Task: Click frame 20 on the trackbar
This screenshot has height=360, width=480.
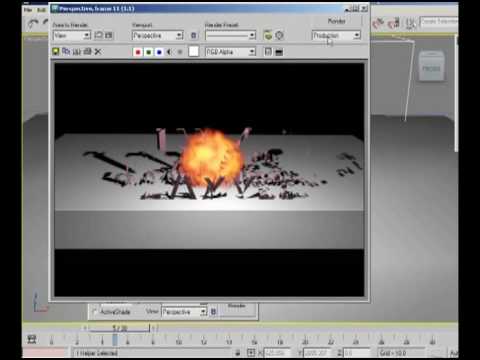Action: [x=305, y=341]
